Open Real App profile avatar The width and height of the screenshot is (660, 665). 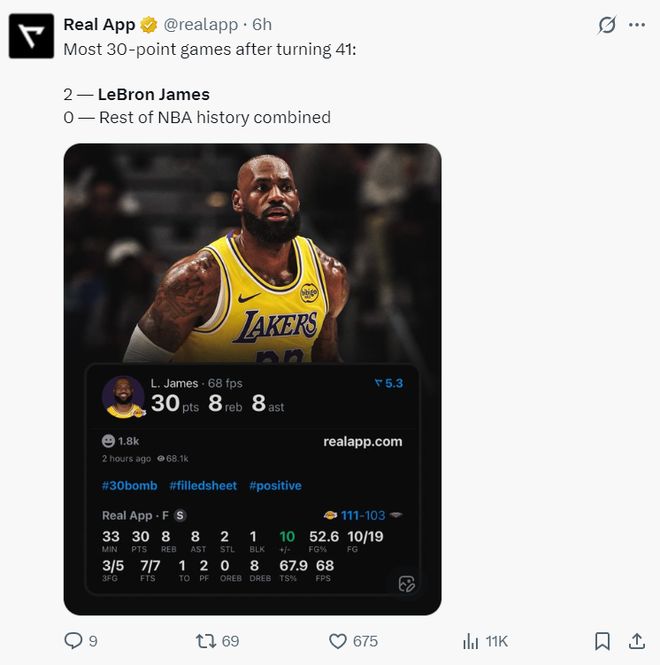30,36
